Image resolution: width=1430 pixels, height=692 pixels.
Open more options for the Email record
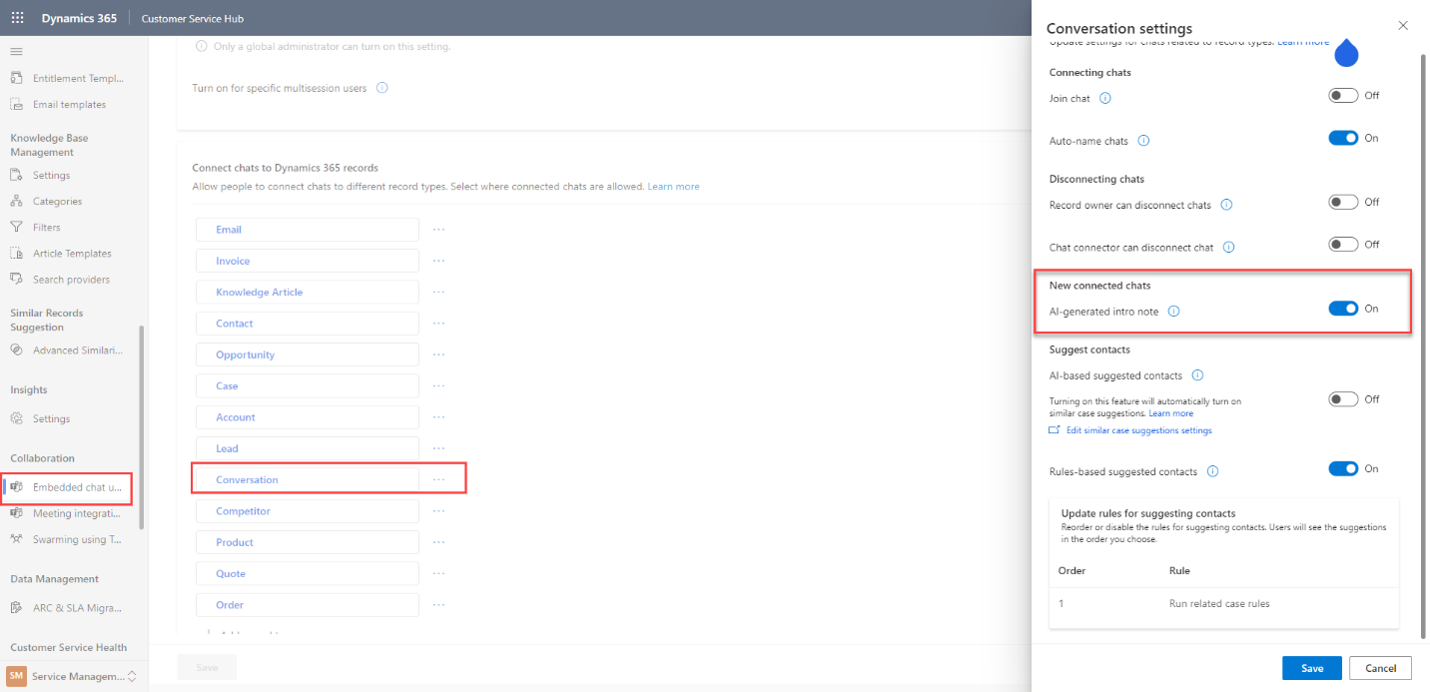click(x=438, y=229)
